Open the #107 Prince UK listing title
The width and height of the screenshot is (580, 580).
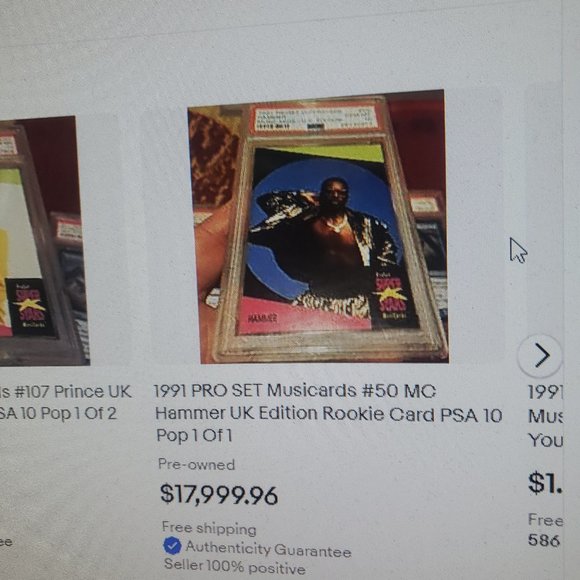65,402
